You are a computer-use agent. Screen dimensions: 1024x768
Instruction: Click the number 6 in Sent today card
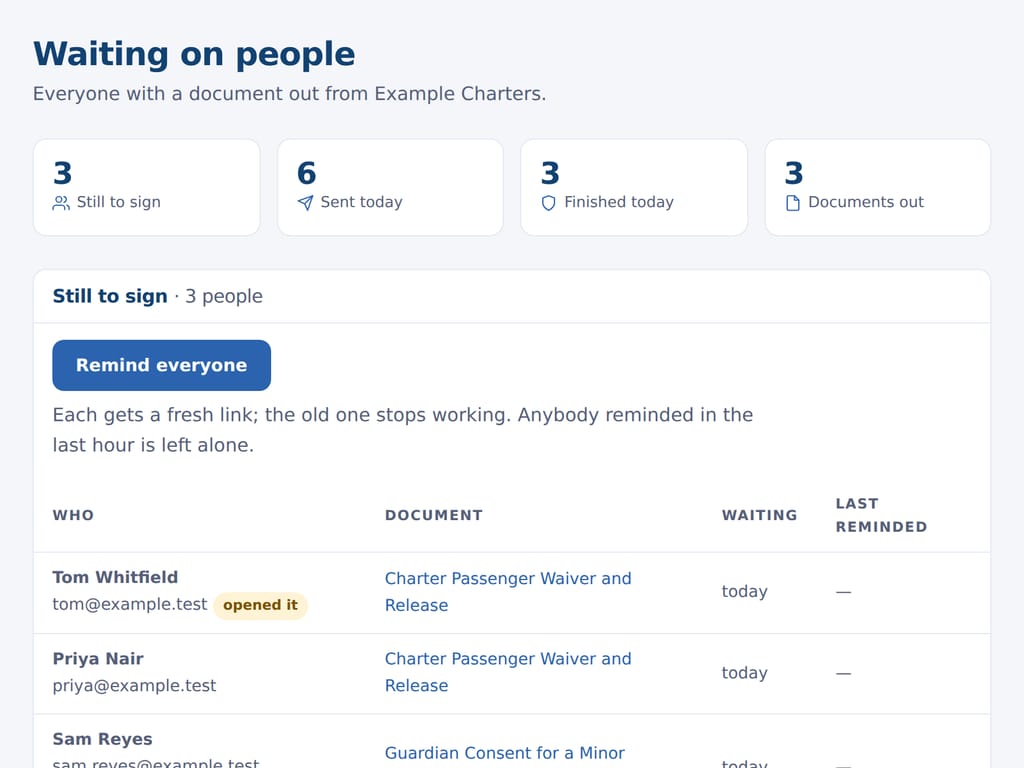coord(306,174)
